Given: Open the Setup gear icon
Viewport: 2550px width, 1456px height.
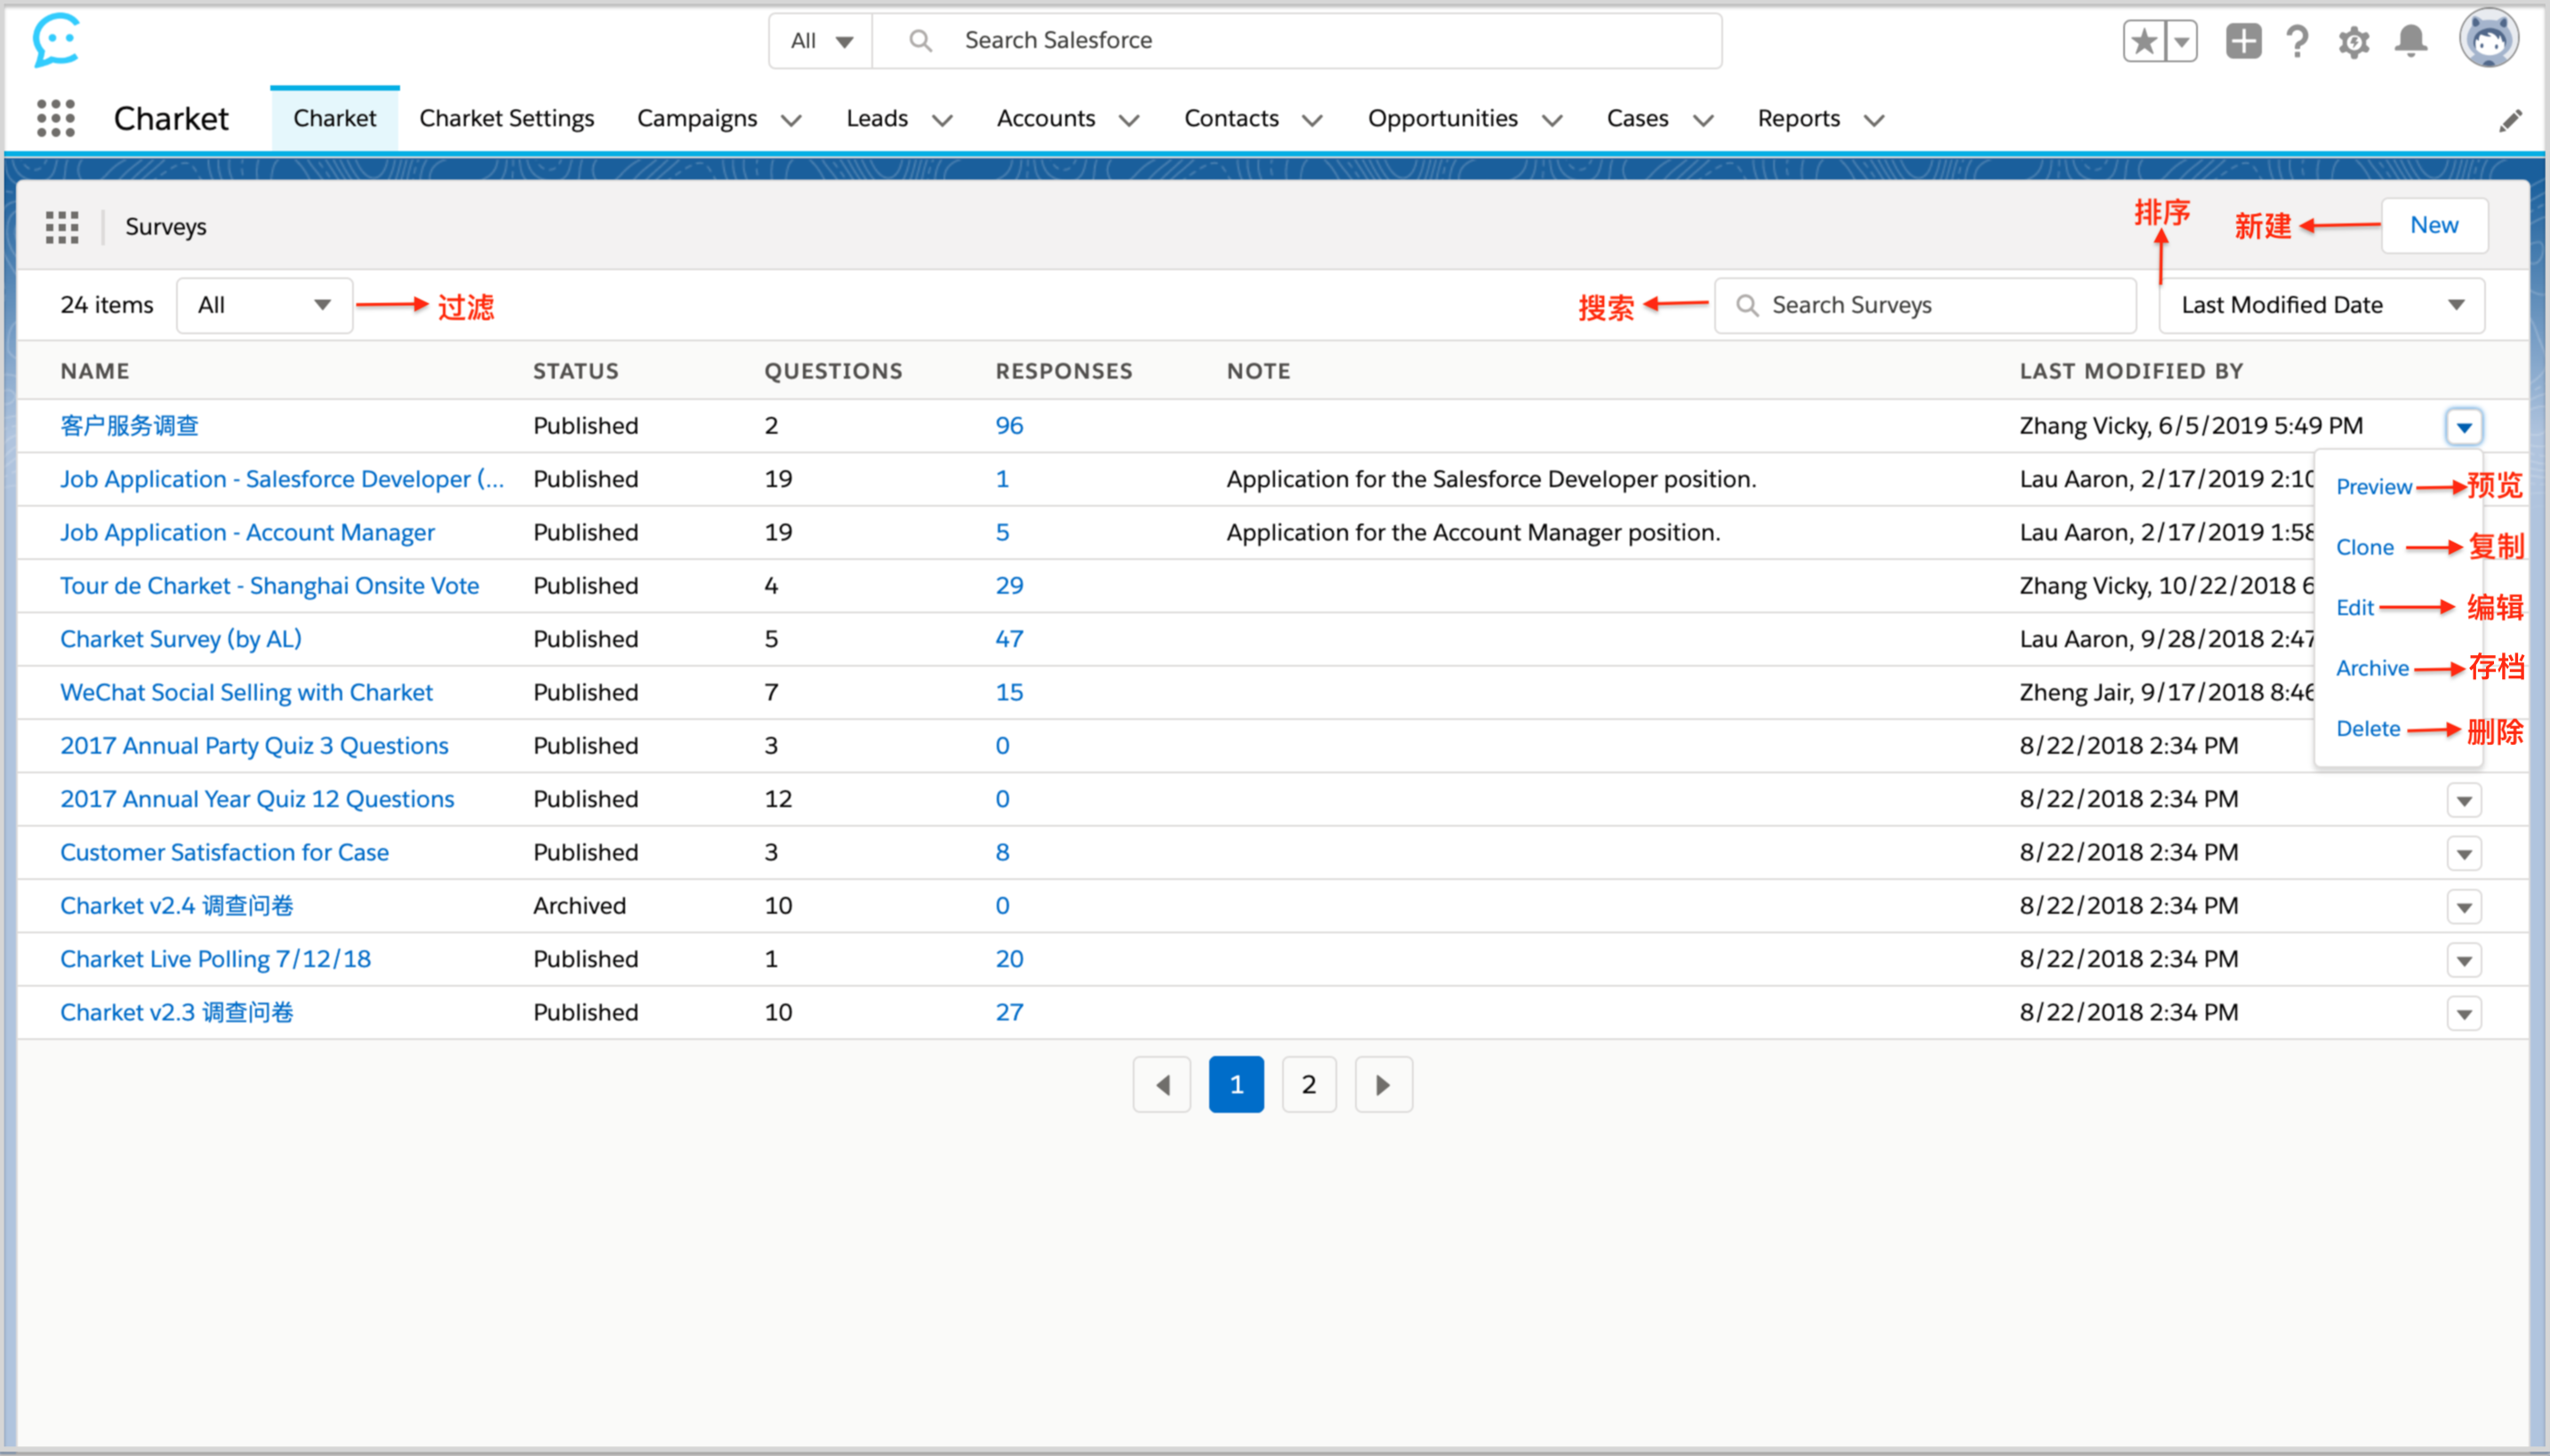Looking at the screenshot, I should tap(2354, 42).
